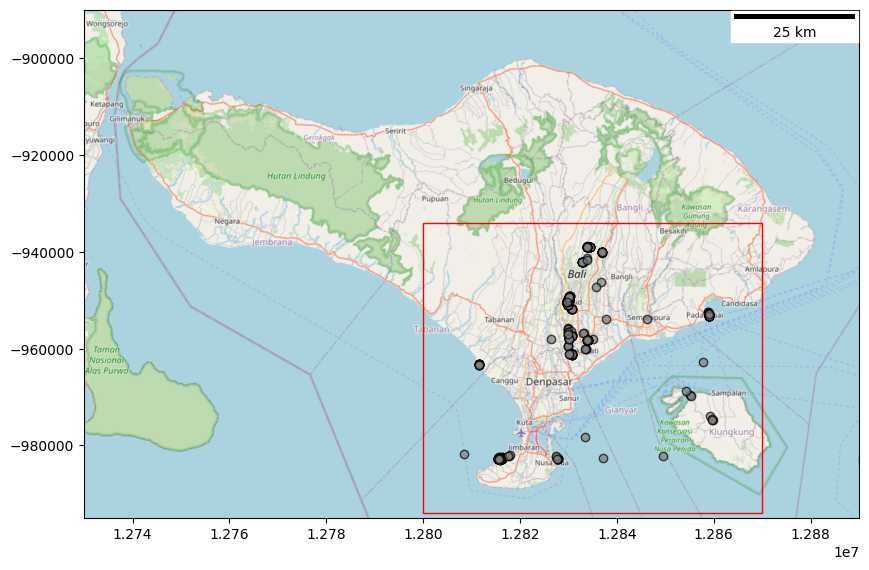Click the Klungkung label on Nusa Penida

click(731, 432)
